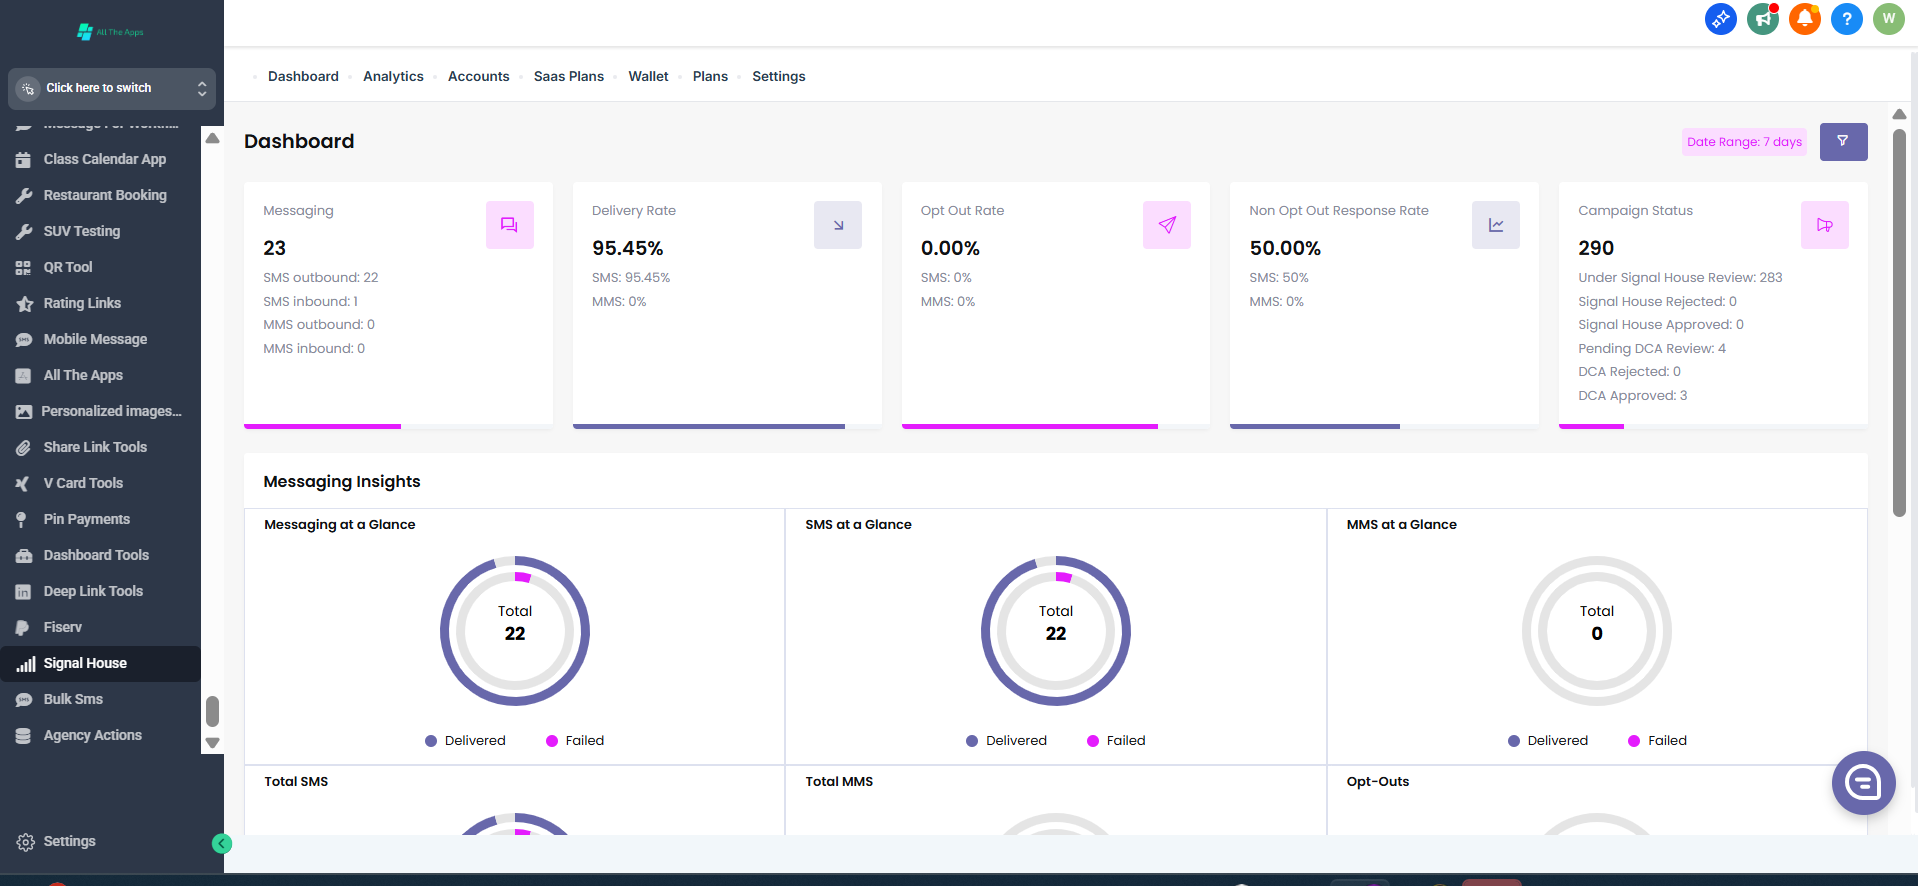Toggle Failed legend in Messaging at a Glance
The height and width of the screenshot is (886, 1918).
[575, 741]
